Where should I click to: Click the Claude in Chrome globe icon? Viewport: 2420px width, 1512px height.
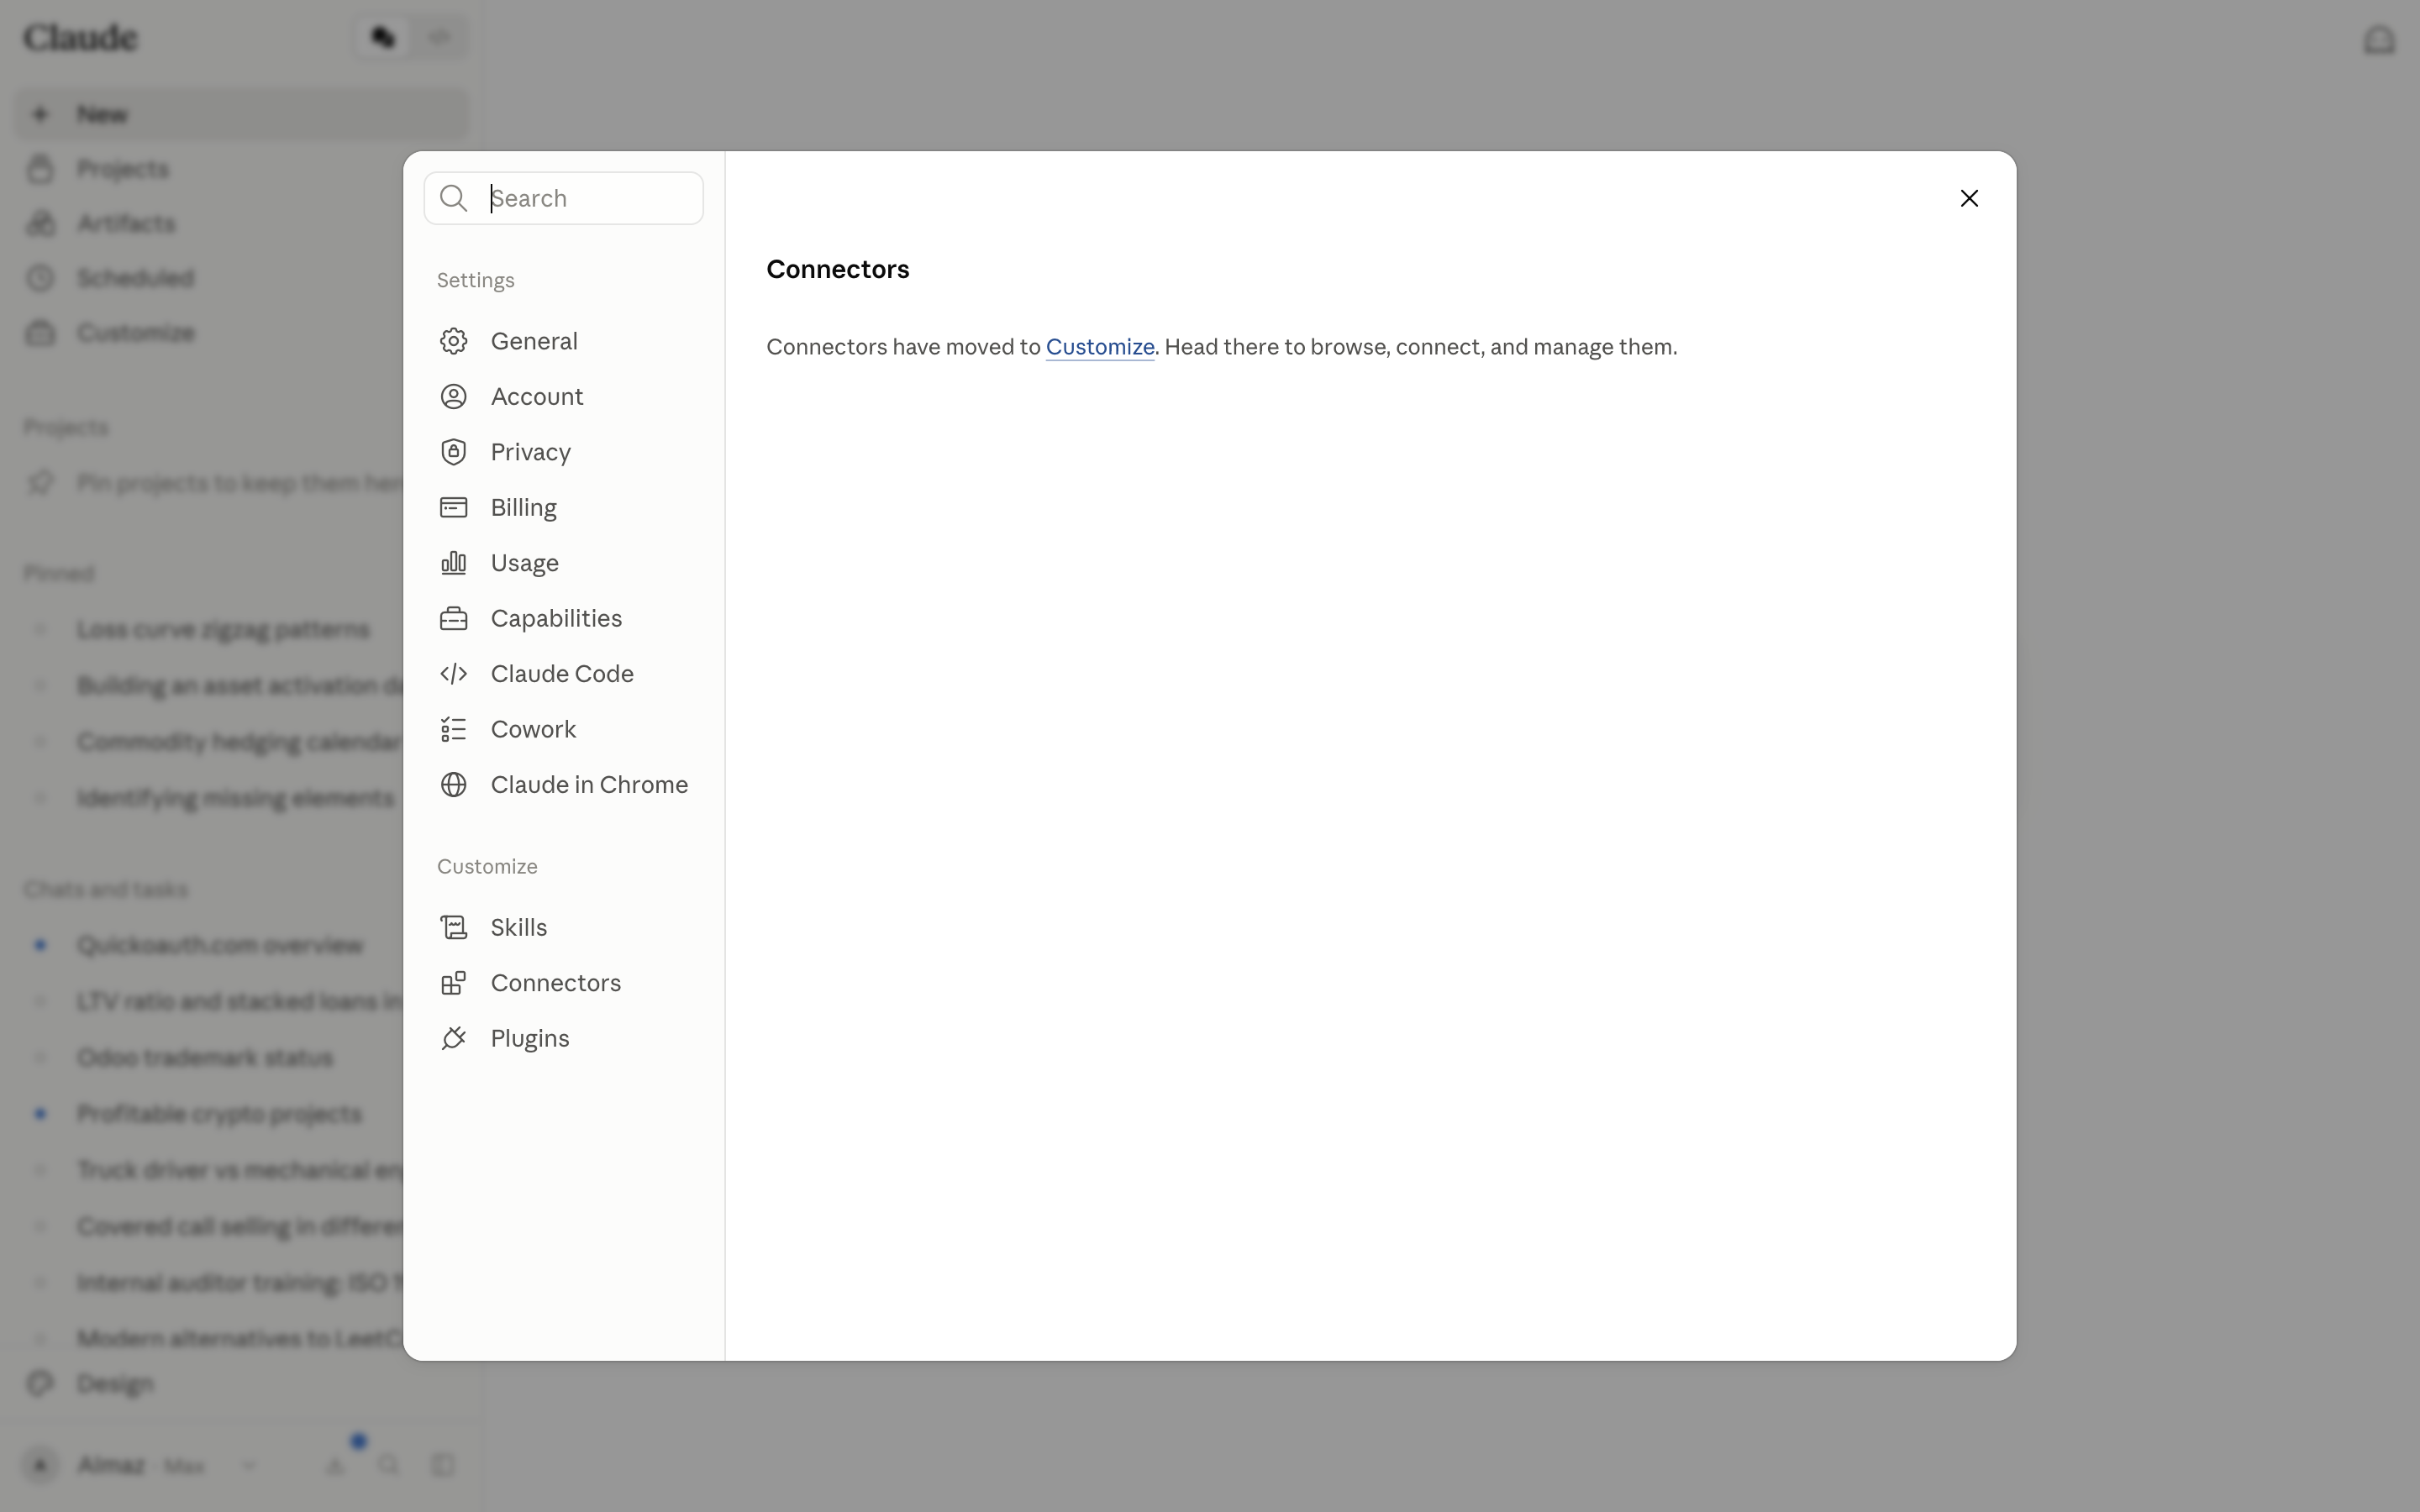click(x=453, y=785)
